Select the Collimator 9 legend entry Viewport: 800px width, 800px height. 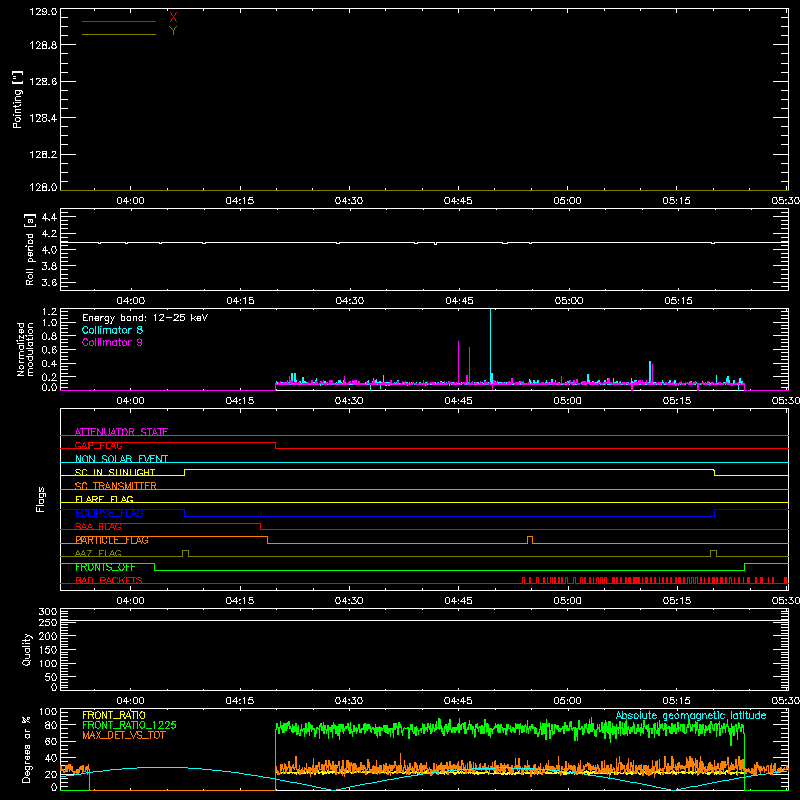pyautogui.click(x=112, y=342)
